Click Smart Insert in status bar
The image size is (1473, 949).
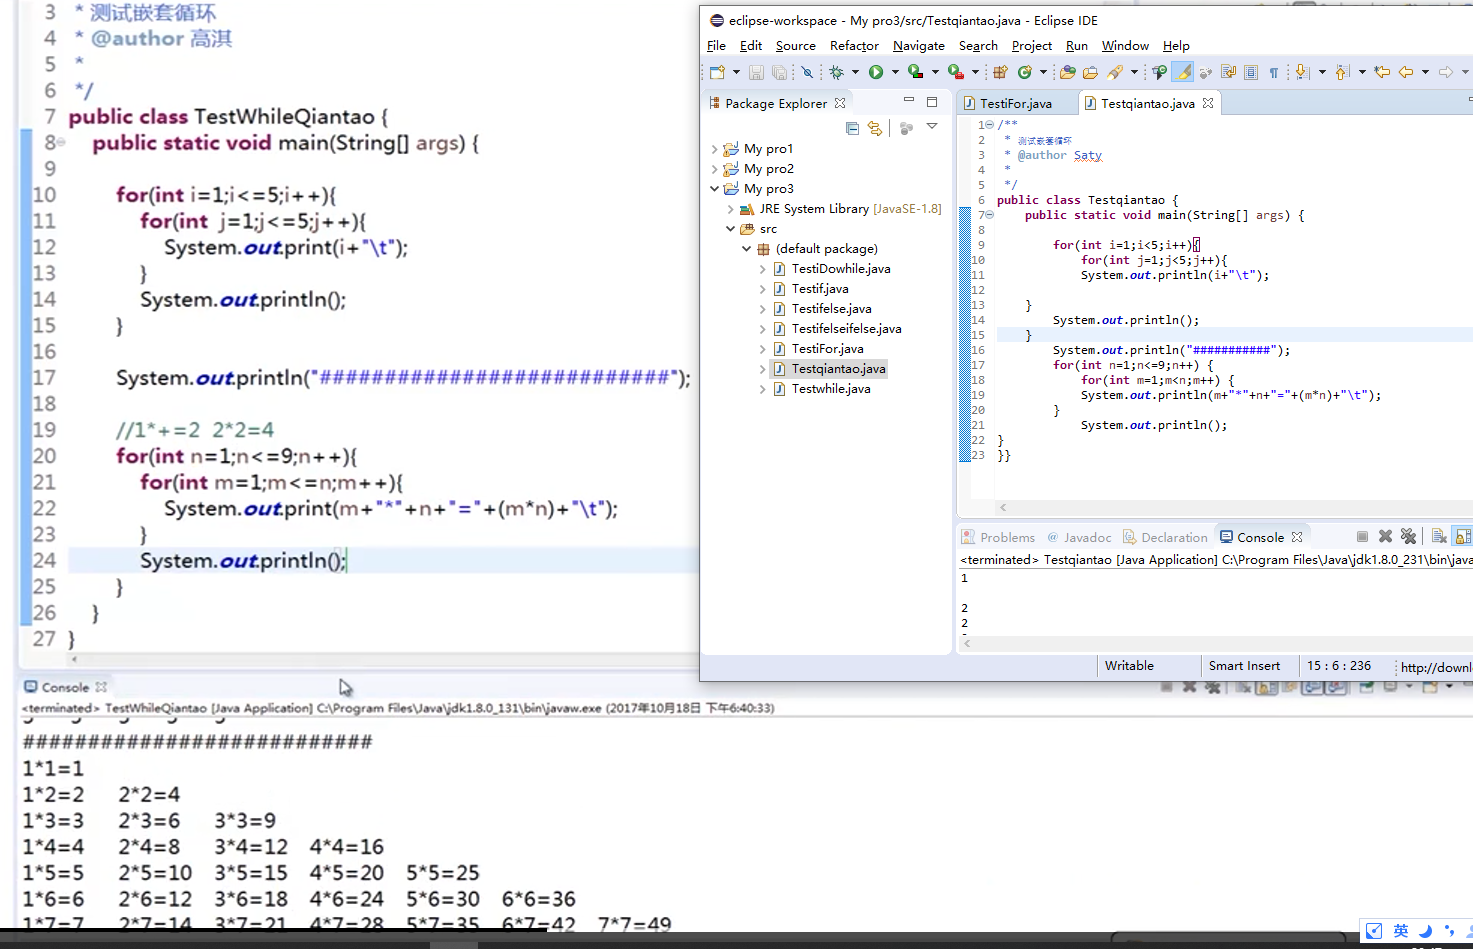pyautogui.click(x=1244, y=666)
